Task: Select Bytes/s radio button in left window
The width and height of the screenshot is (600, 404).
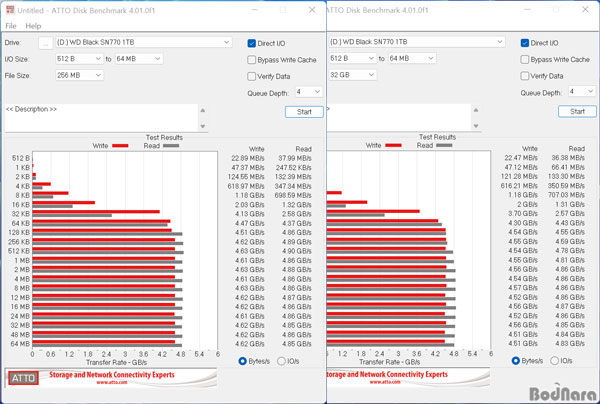Action: (x=242, y=361)
